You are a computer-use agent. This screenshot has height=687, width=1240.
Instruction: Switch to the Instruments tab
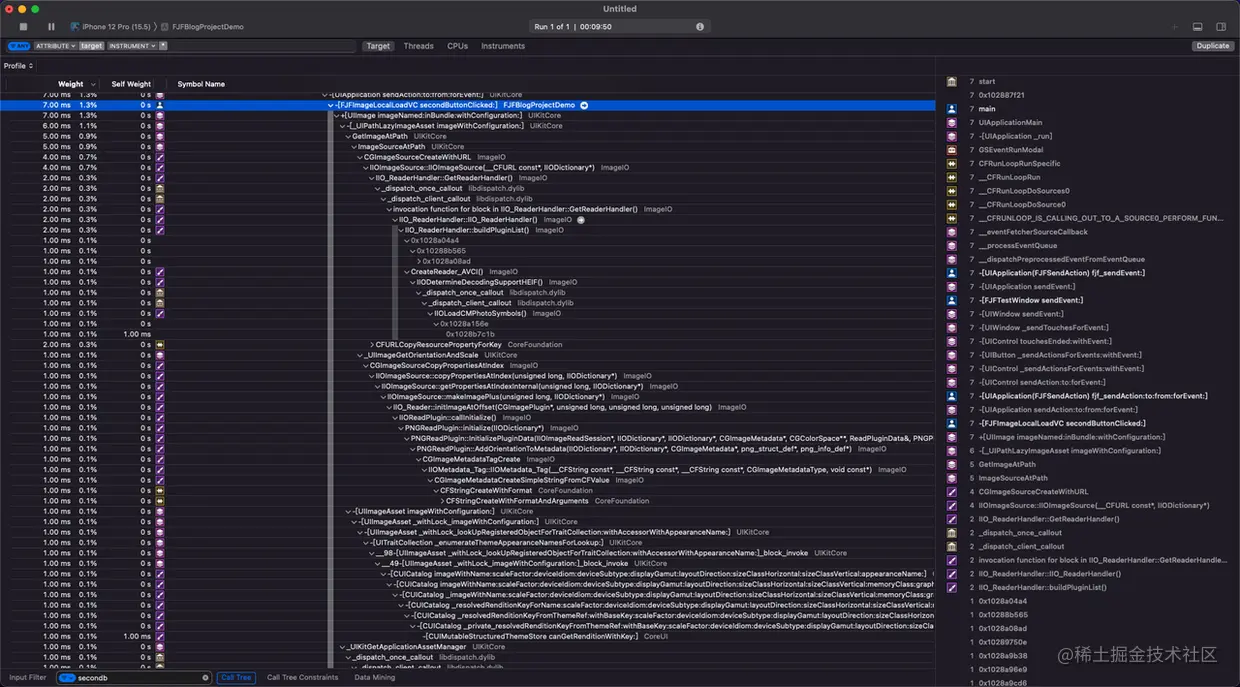click(x=503, y=46)
